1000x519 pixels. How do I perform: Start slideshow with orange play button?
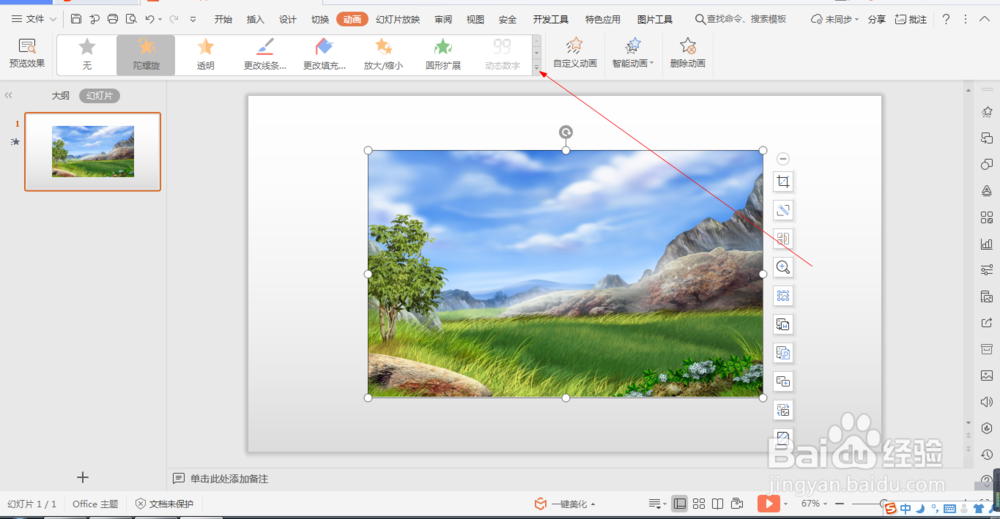tap(768, 504)
